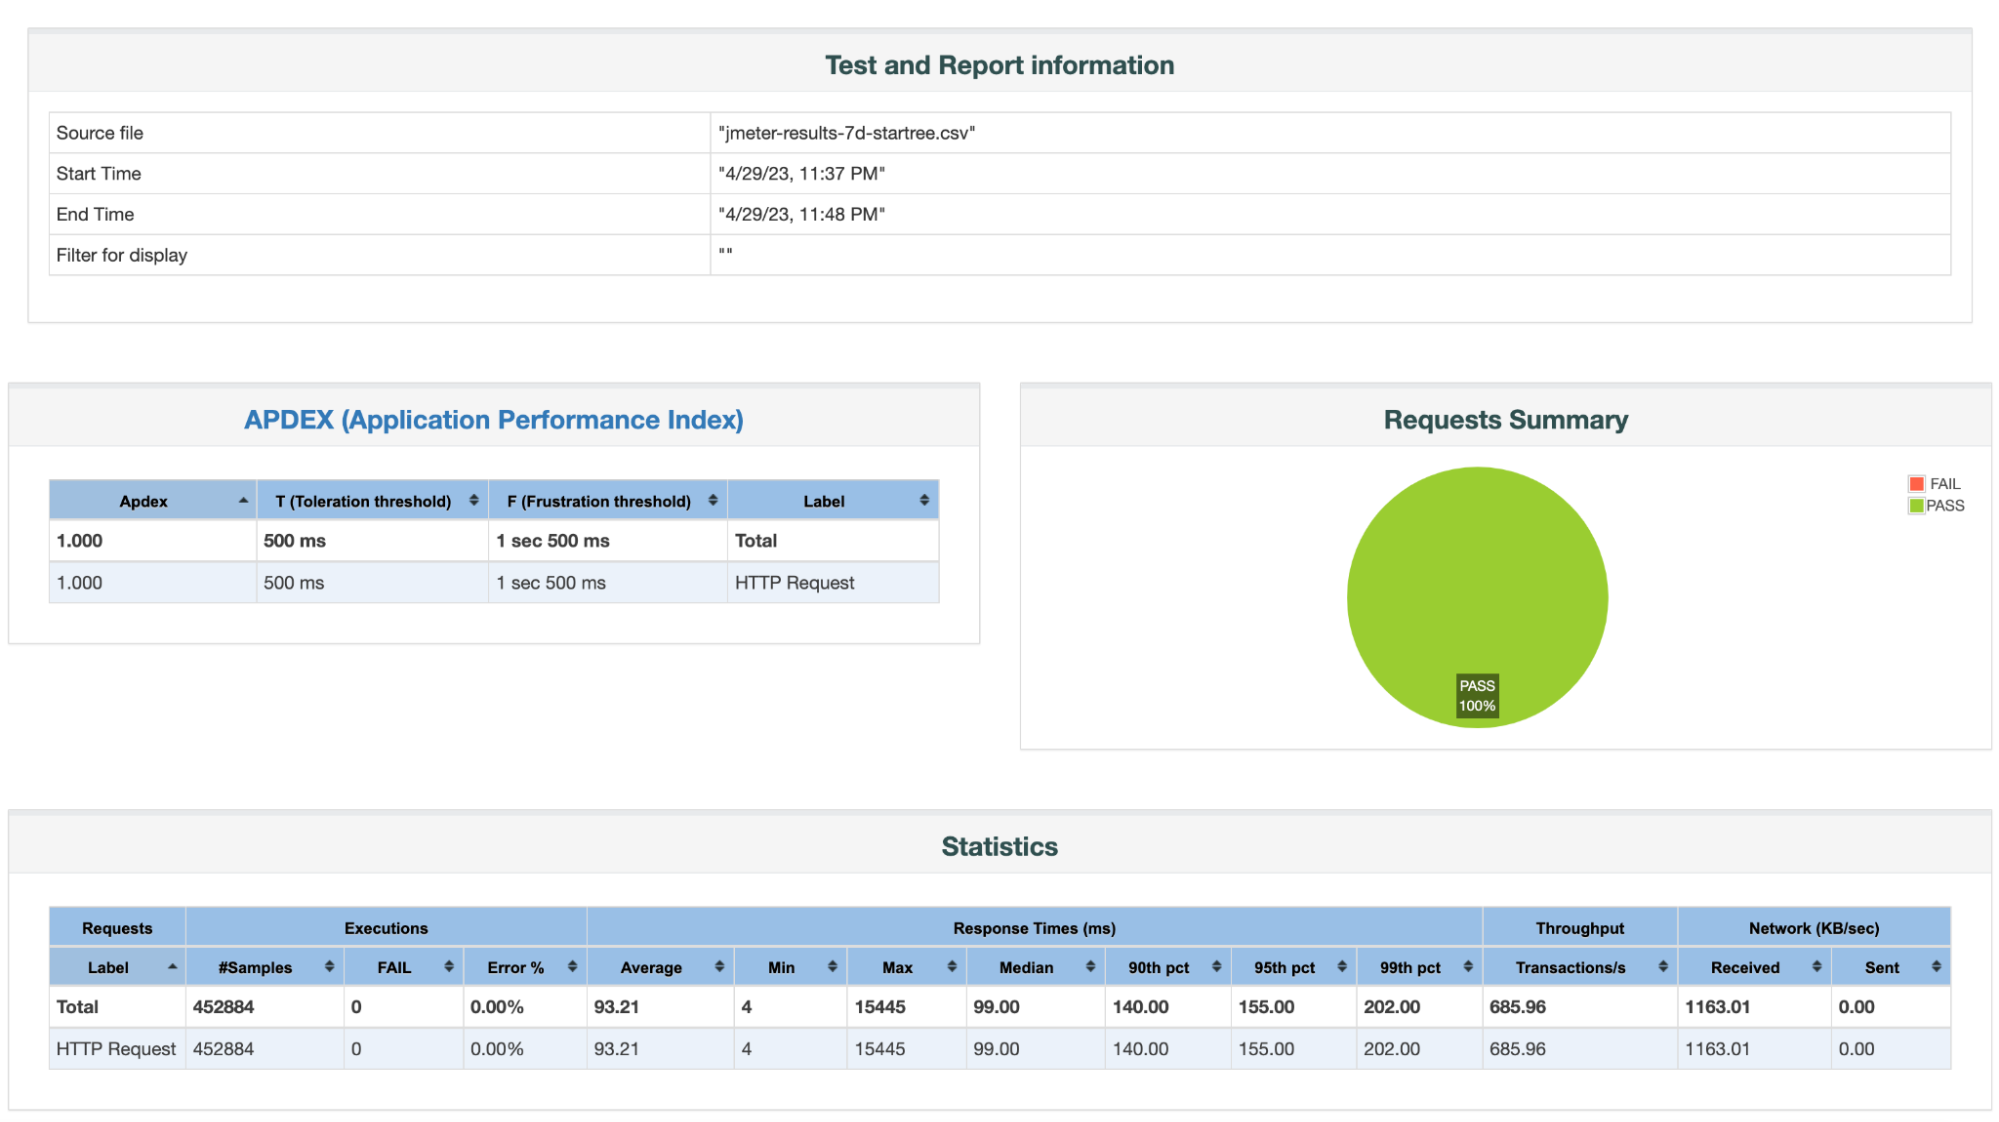Click the Response Times (ms) group header
This screenshot has height=1122, width=1999.
tap(1034, 928)
